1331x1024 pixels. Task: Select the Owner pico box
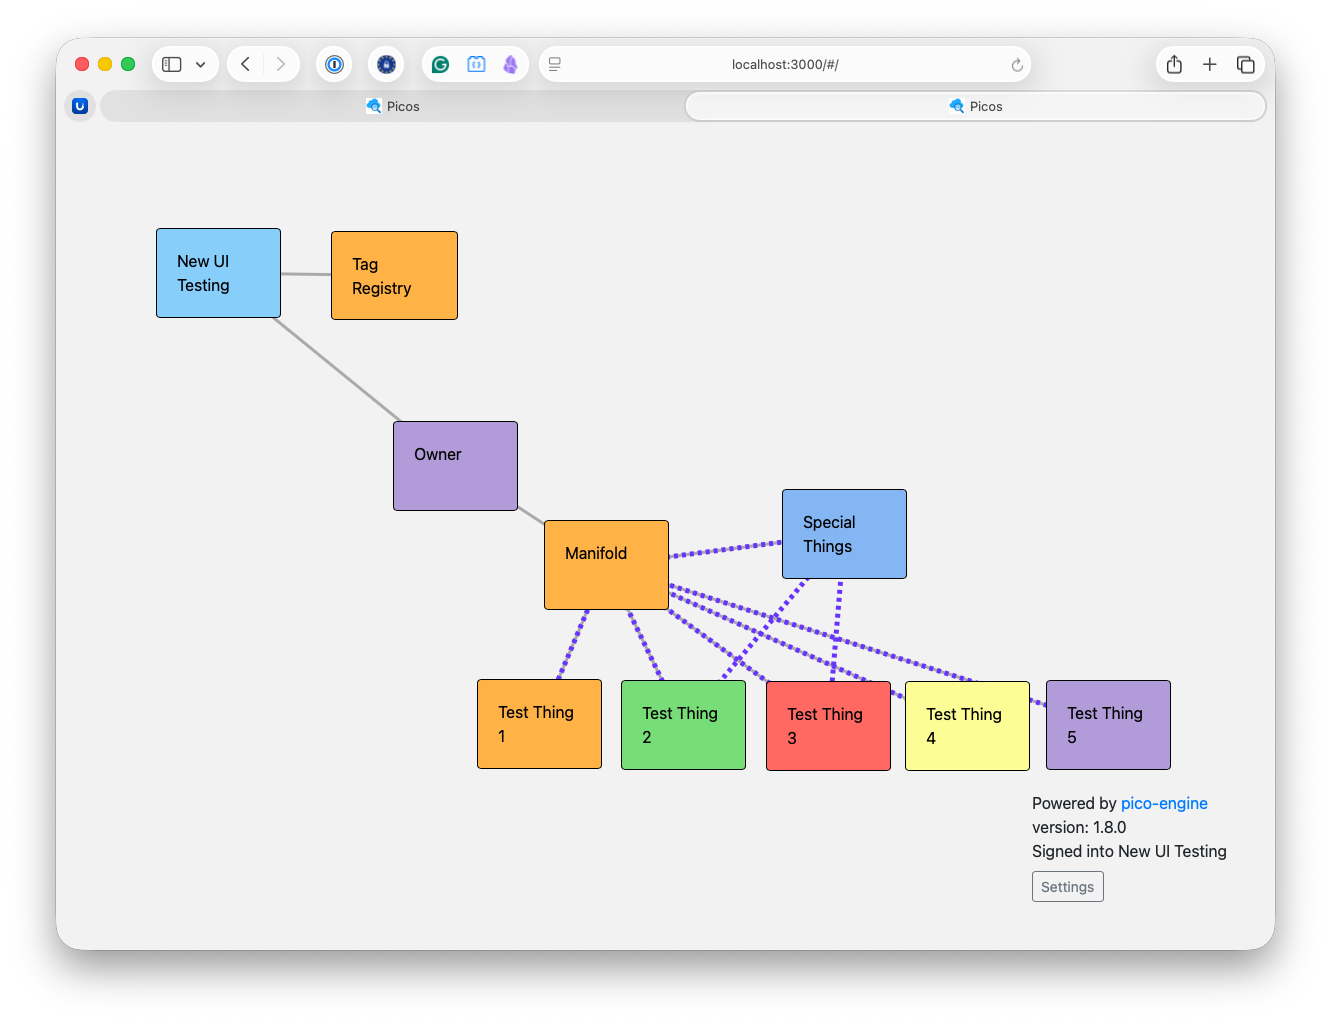(455, 466)
